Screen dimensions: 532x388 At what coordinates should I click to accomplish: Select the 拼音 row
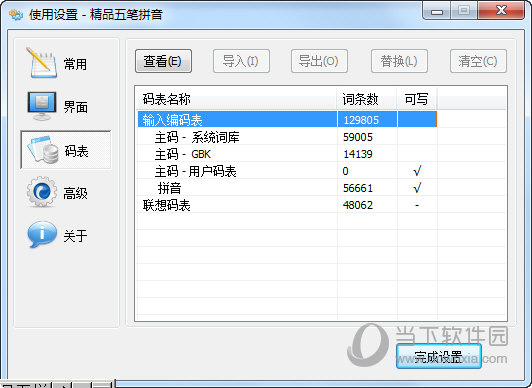click(287, 188)
